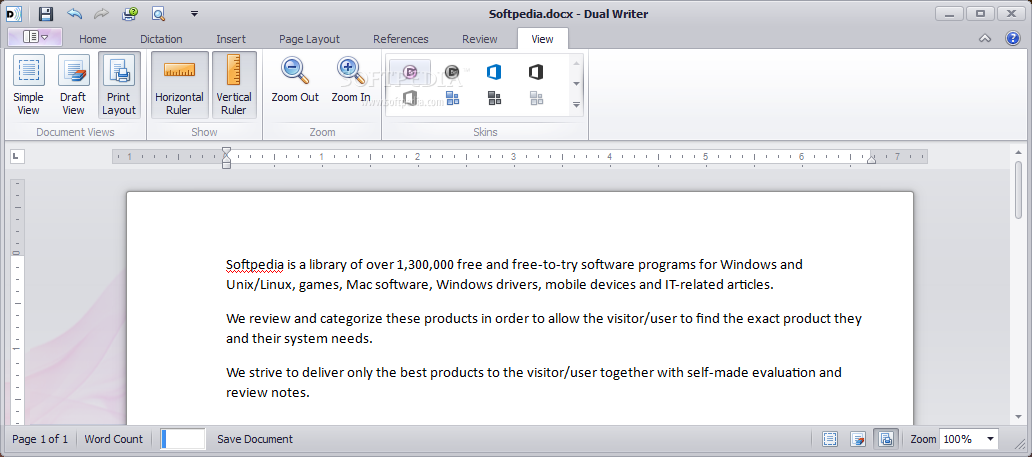1032x457 pixels.
Task: Maximize the Dual Writer window
Action: (981, 13)
